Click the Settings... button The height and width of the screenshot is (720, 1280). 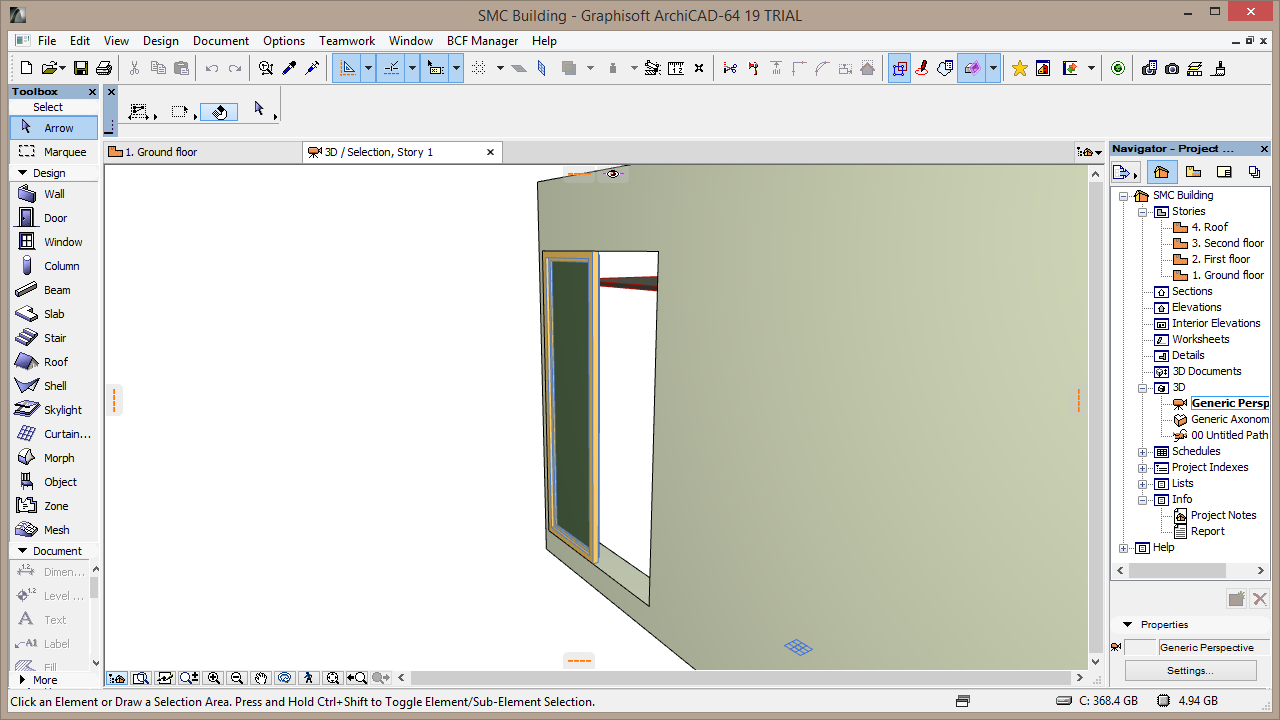pos(1190,671)
